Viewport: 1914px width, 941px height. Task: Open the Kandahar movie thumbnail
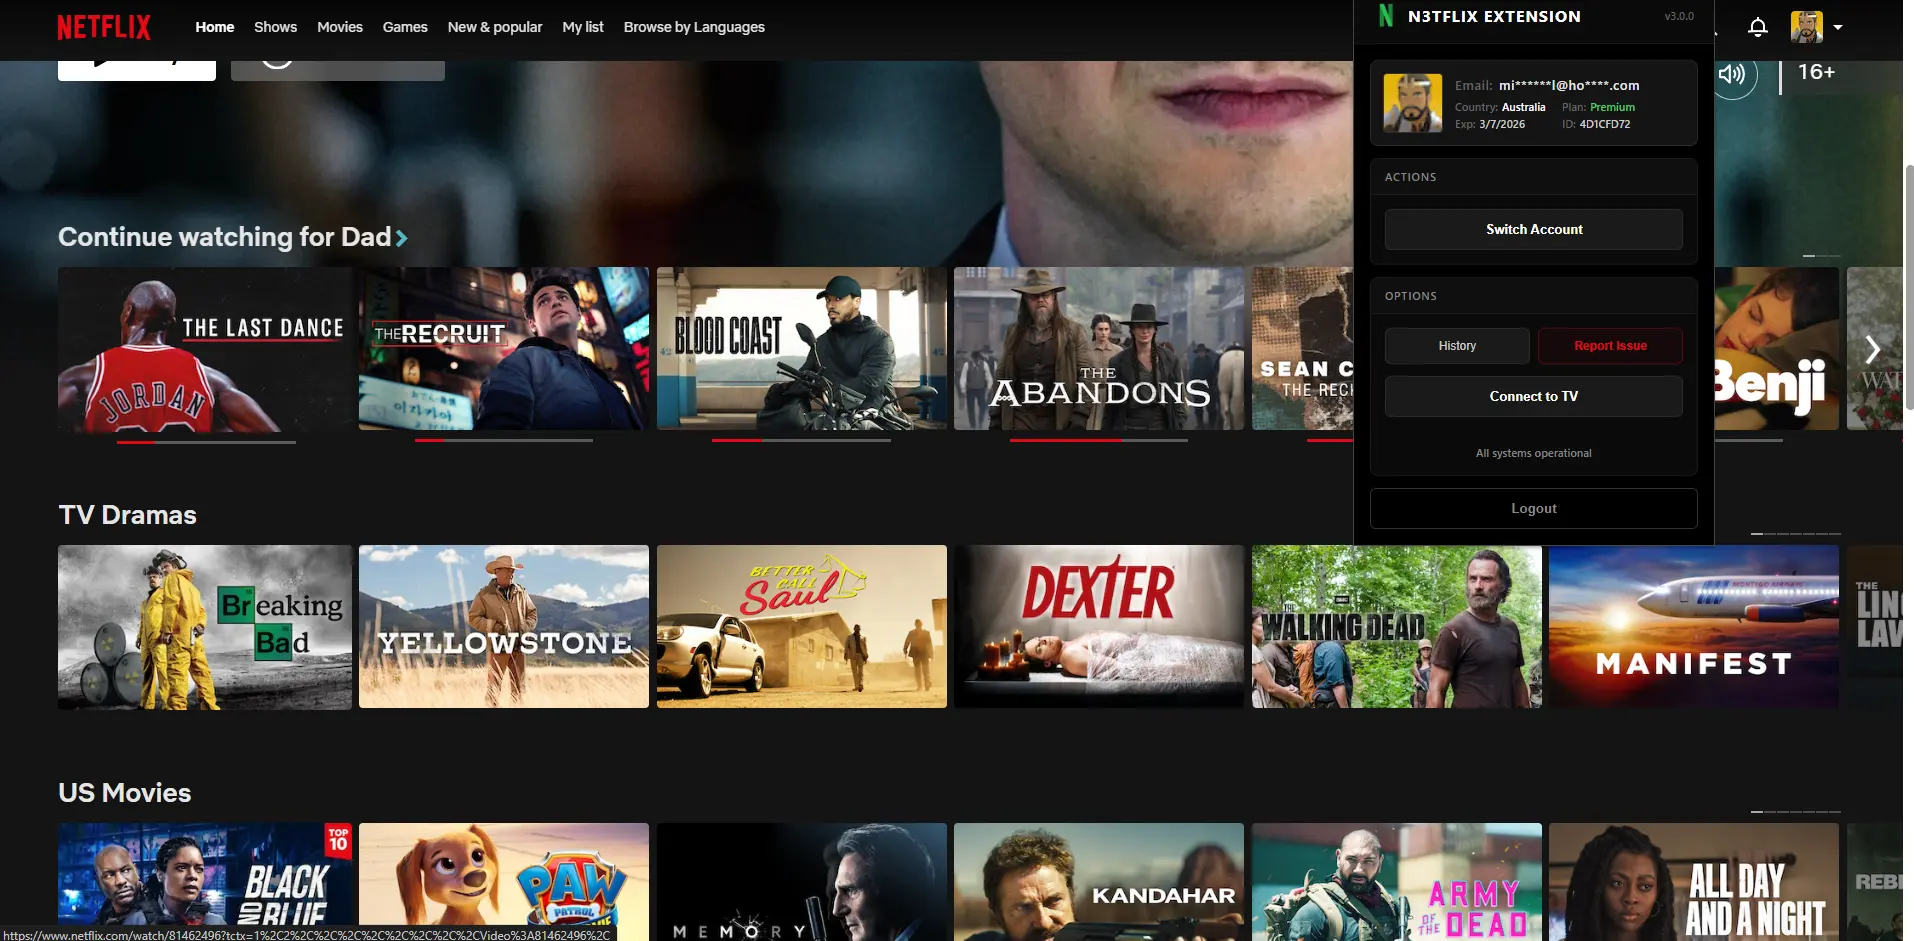tap(1099, 882)
